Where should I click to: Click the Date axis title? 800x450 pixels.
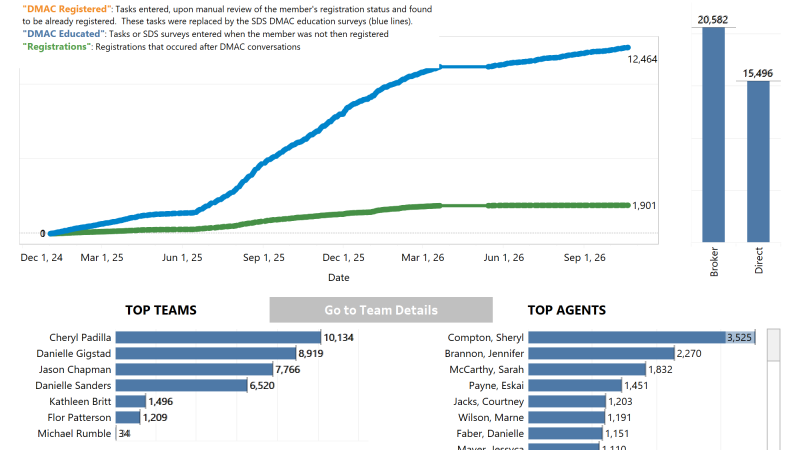pos(339,278)
